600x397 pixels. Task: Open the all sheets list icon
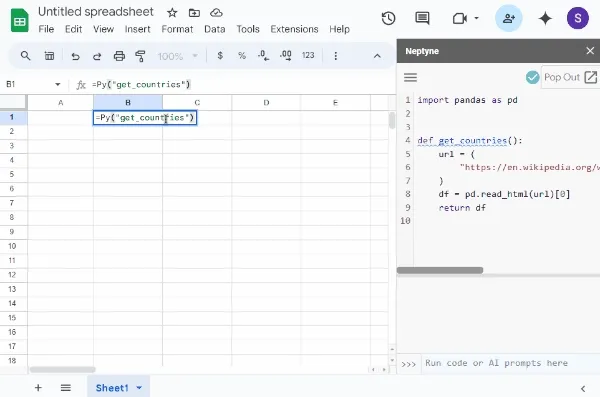[66, 388]
